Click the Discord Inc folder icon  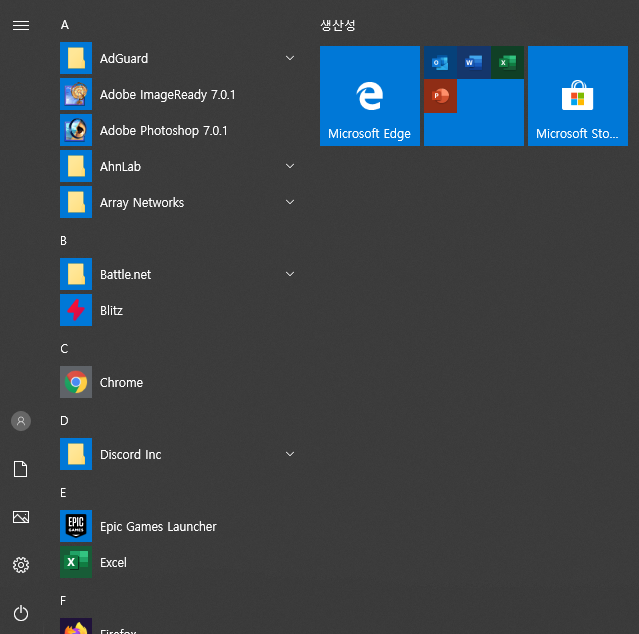tap(76, 454)
